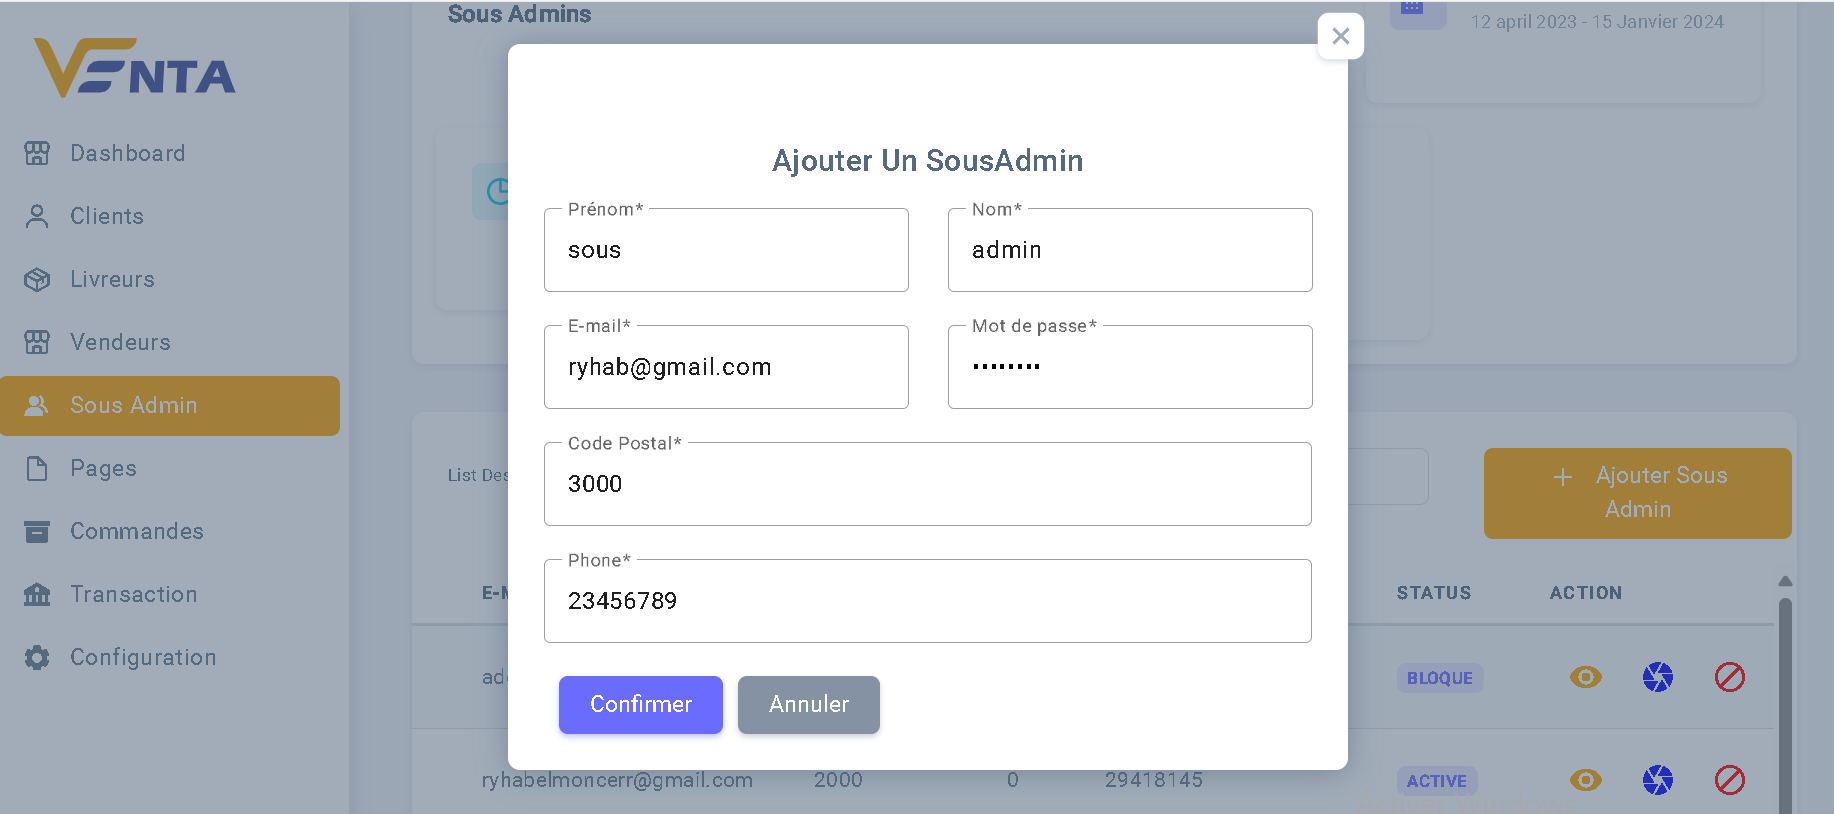Click the Ajouter Sous Admin button

click(1638, 493)
